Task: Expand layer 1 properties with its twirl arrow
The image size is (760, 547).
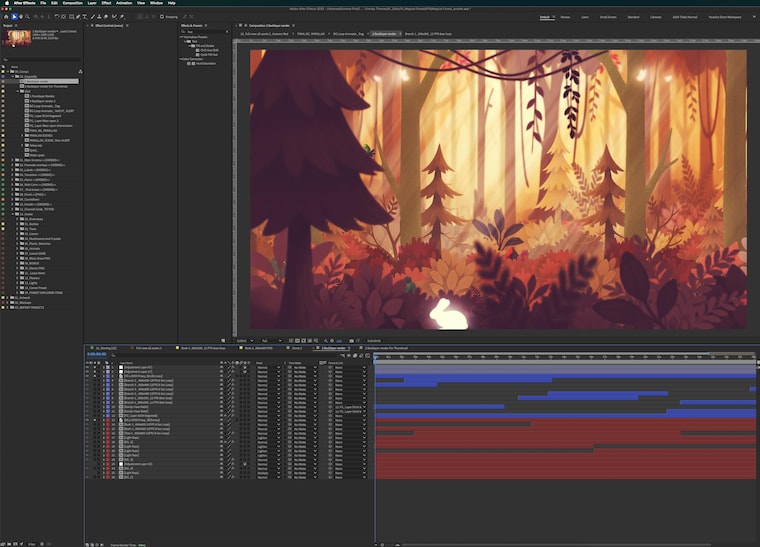Action: [x=103, y=367]
